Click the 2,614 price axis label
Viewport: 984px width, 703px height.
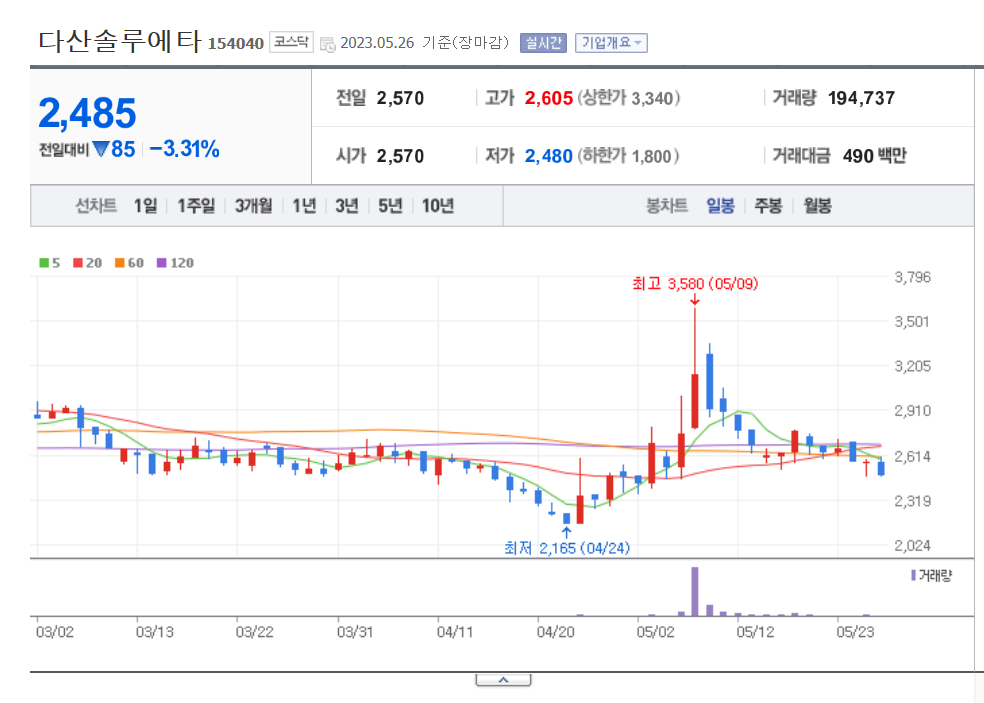(912, 456)
